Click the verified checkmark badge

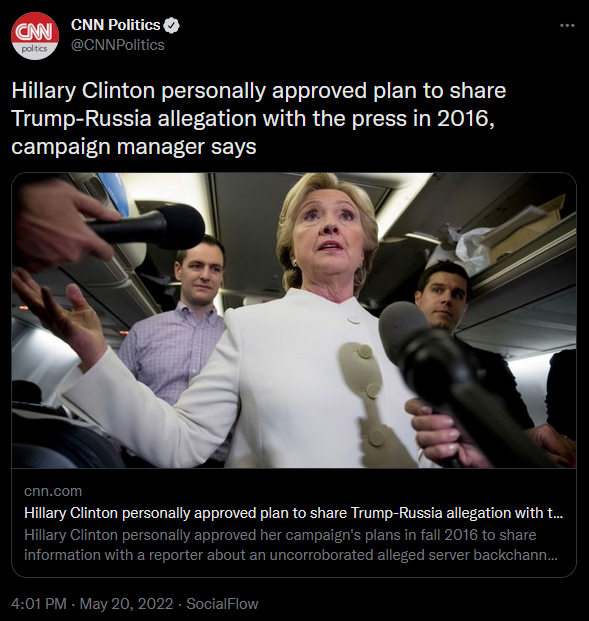click(x=172, y=25)
